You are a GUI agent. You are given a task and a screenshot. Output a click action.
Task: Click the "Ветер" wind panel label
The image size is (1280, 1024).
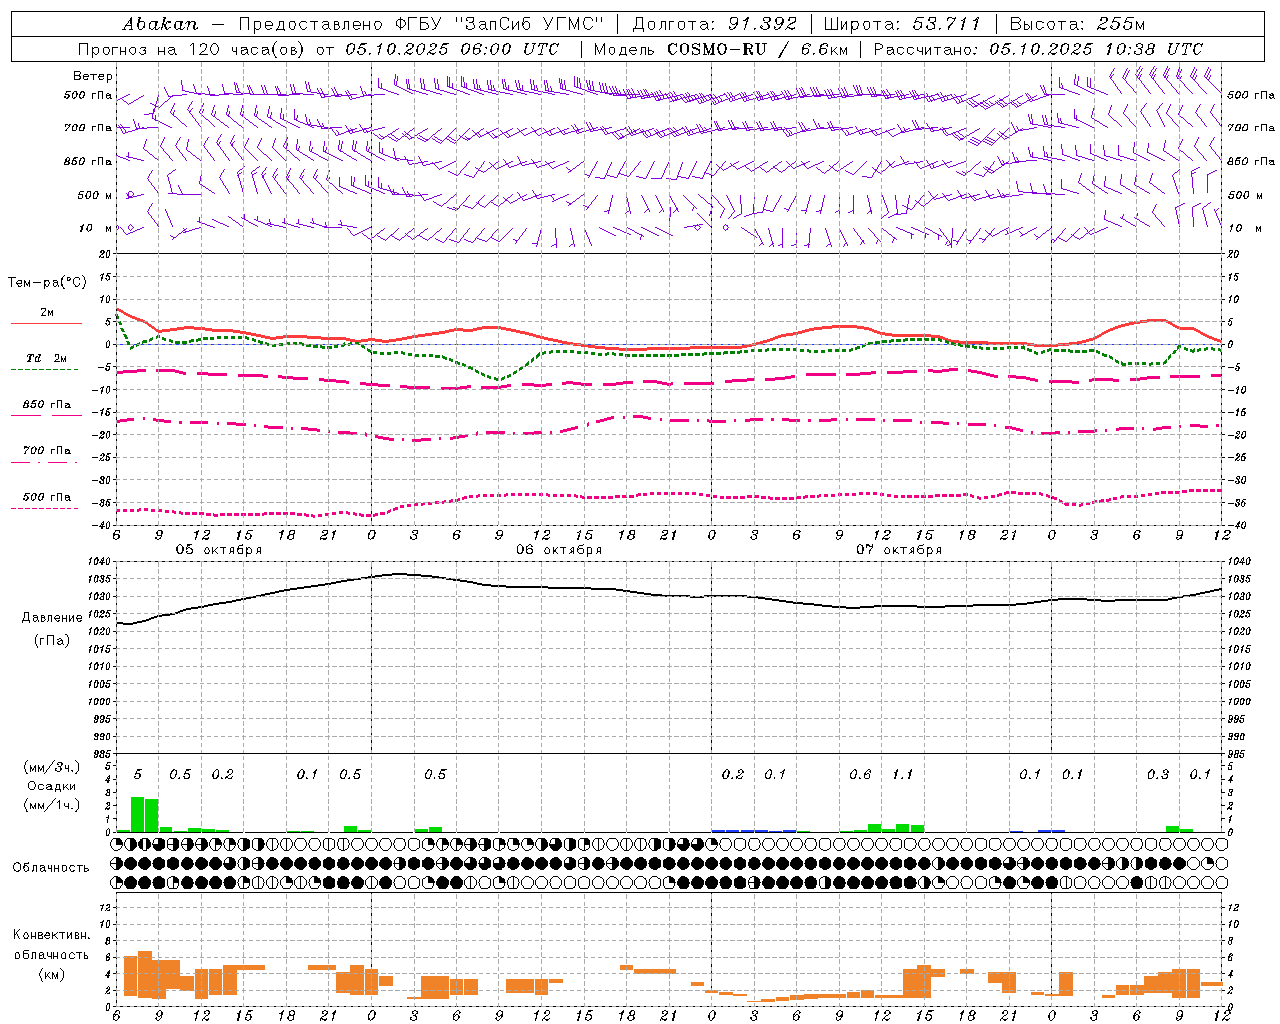tap(93, 76)
